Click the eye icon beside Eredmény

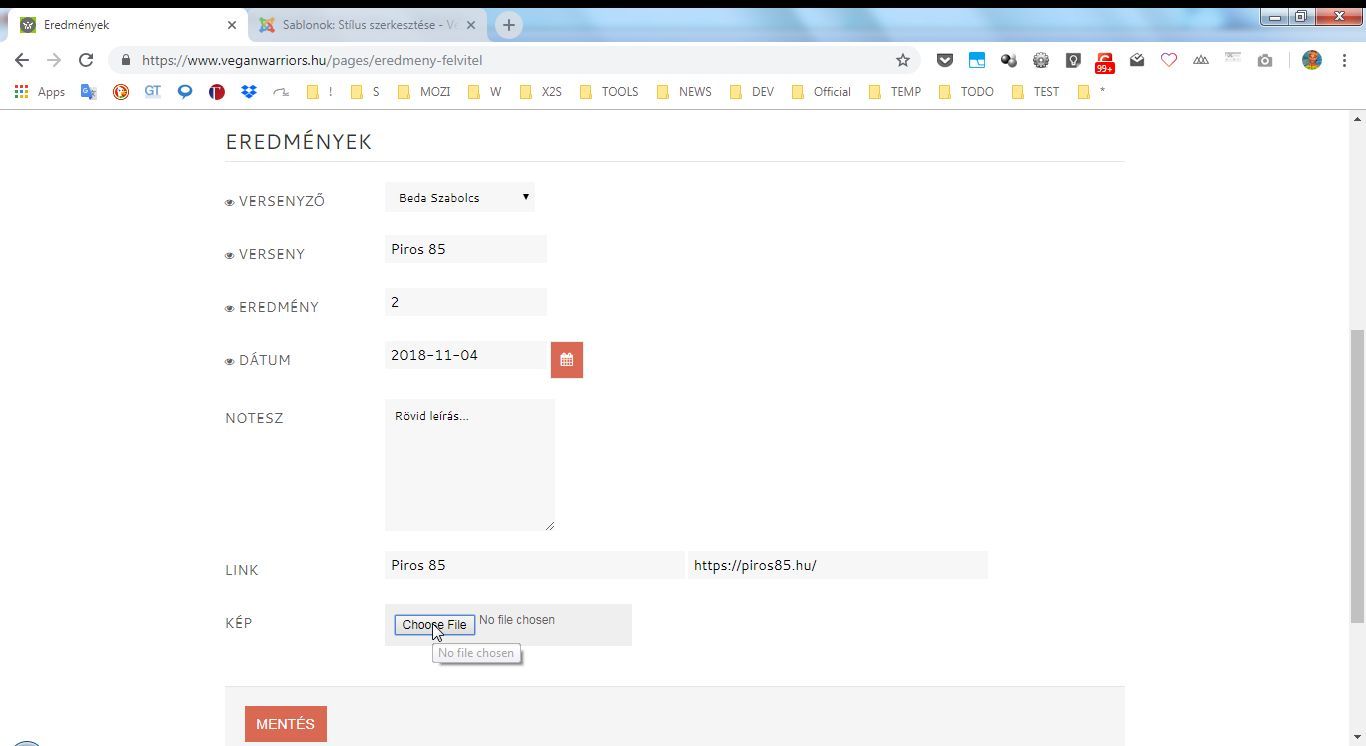[230, 308]
